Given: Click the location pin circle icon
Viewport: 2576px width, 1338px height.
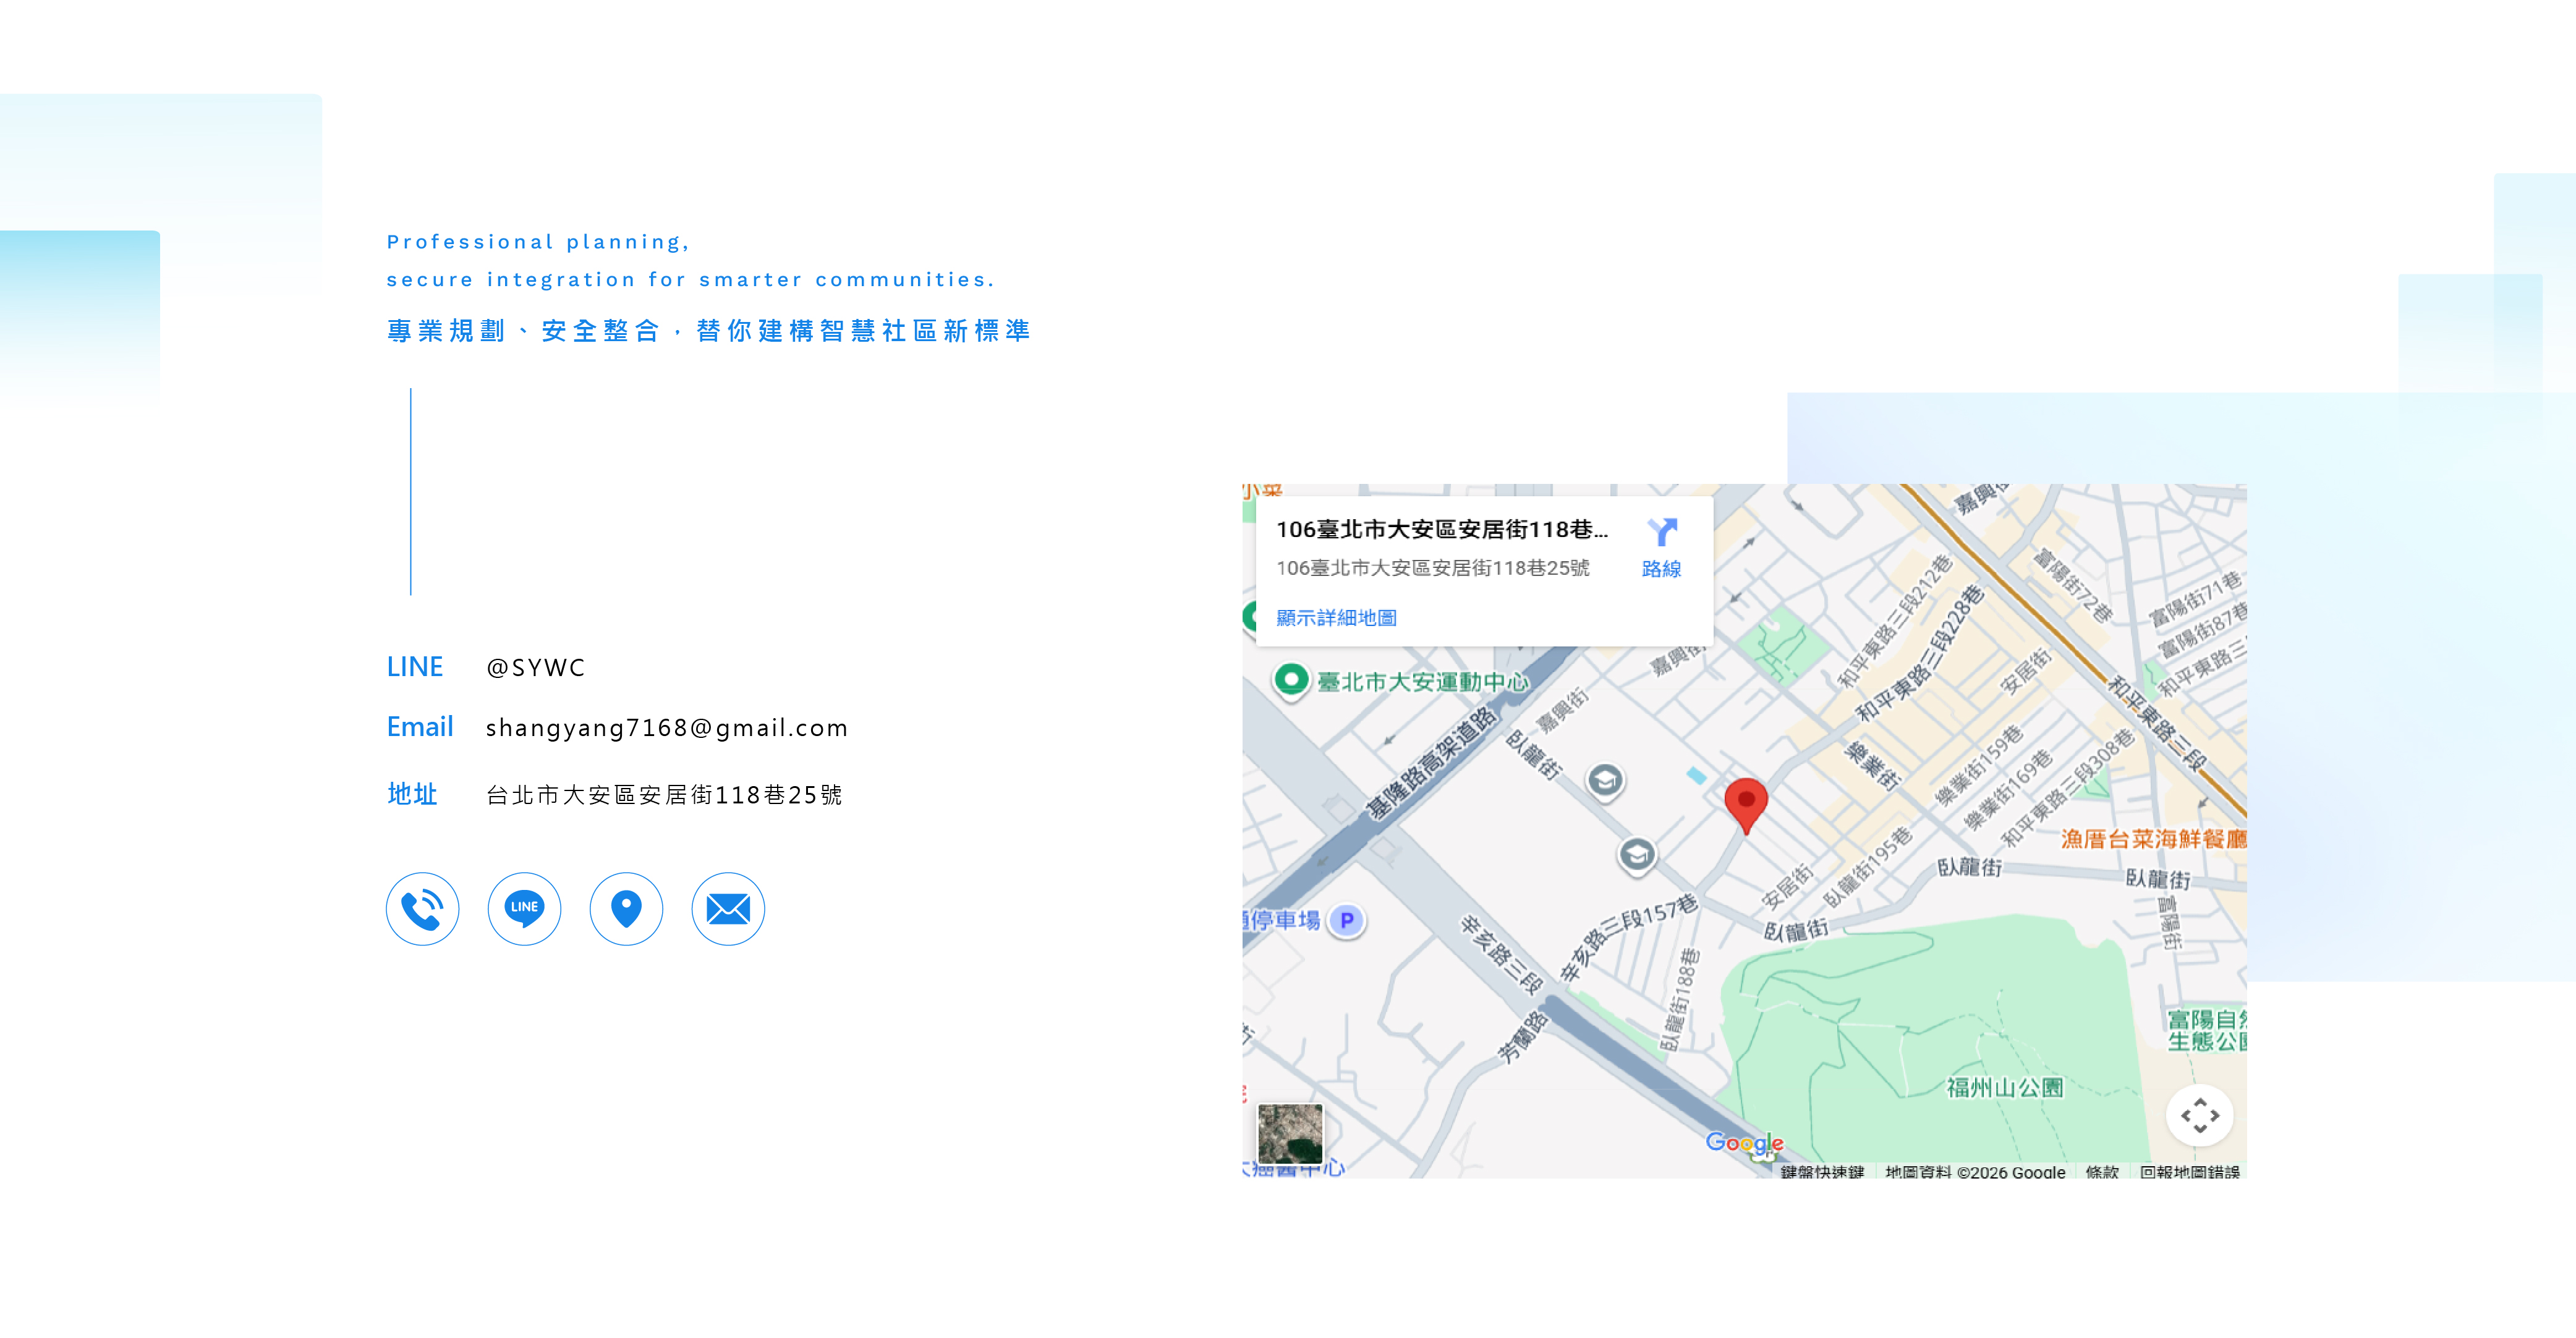Looking at the screenshot, I should coord(626,908).
